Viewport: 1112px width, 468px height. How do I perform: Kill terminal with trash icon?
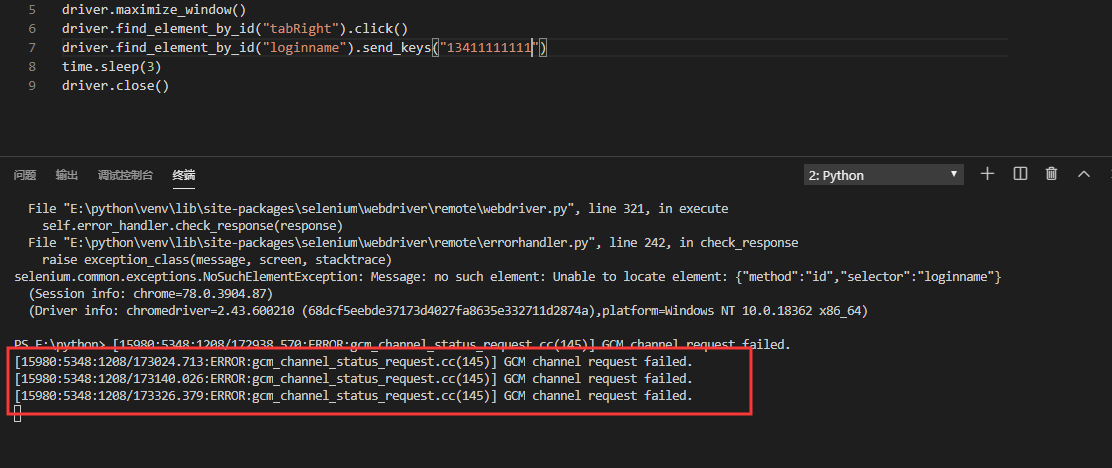click(x=1052, y=174)
